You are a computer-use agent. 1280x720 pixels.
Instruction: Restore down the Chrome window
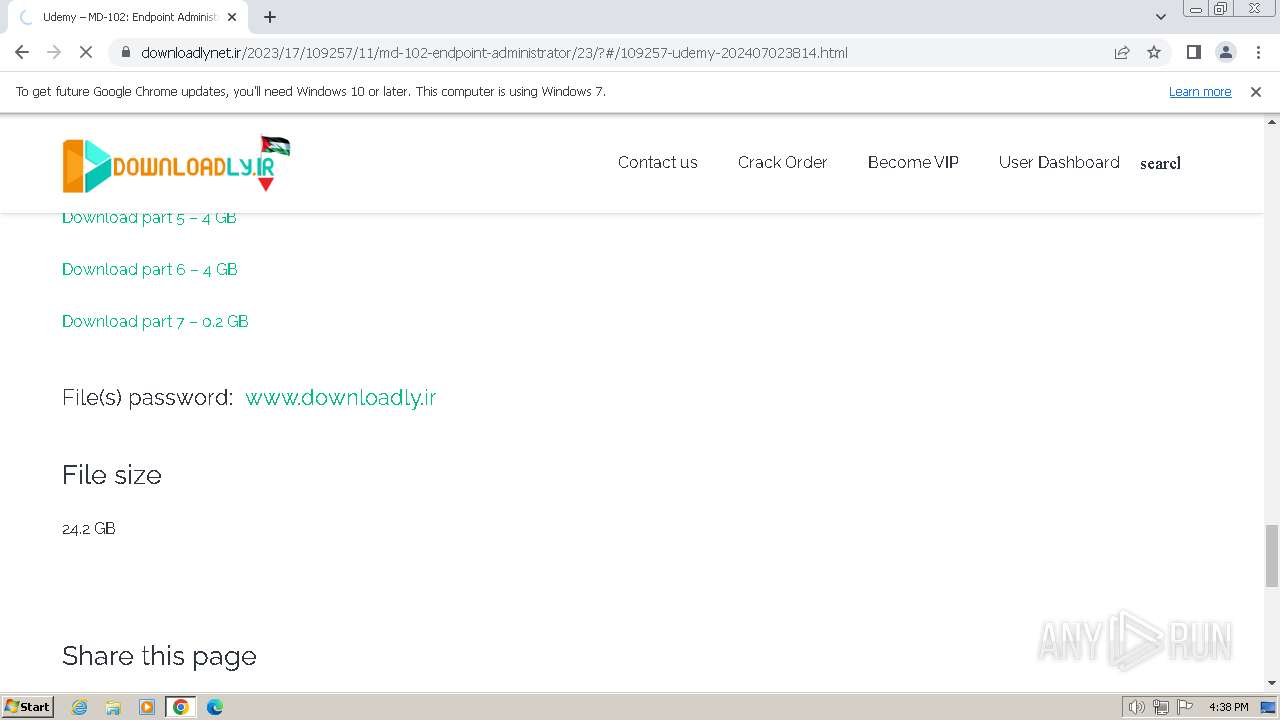pyautogui.click(x=1221, y=9)
